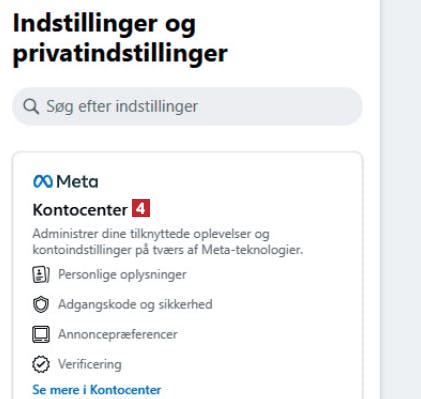This screenshot has width=421, height=399.
Task: Click 'privatindstillinger' in the page title
Action: coord(120,54)
